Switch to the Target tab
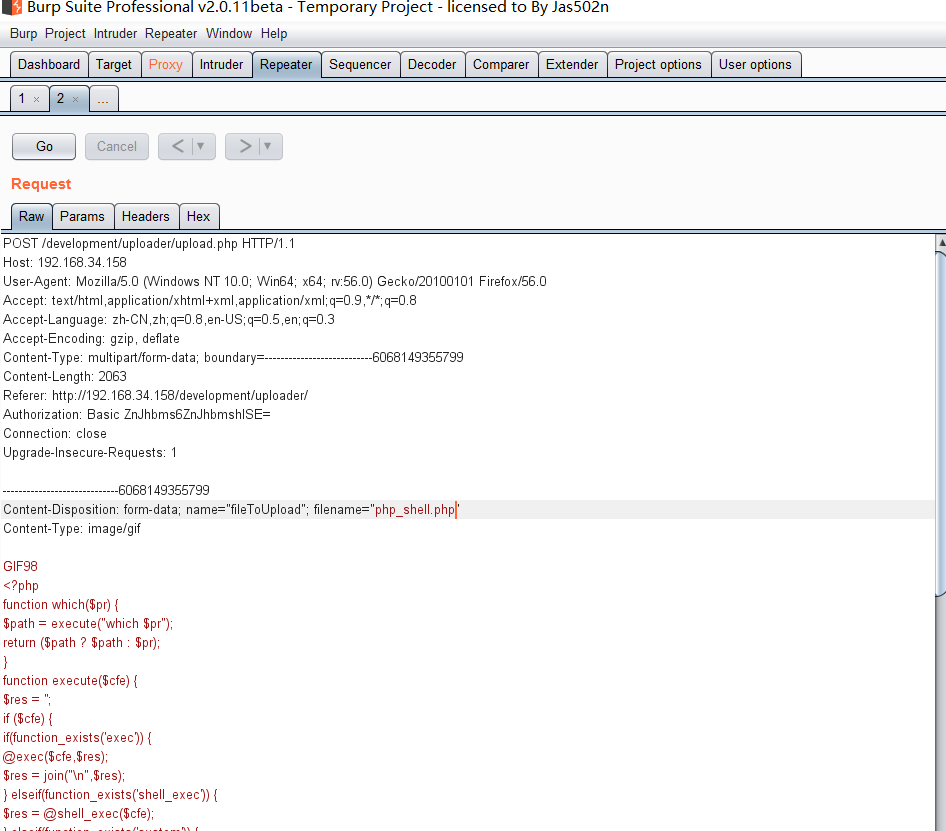This screenshot has height=831, width=946. tap(114, 65)
